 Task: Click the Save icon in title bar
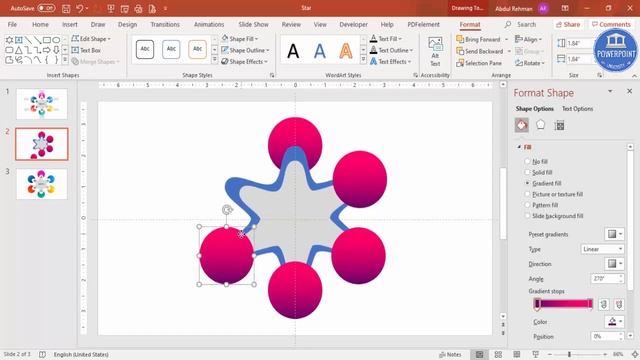click(x=66, y=8)
